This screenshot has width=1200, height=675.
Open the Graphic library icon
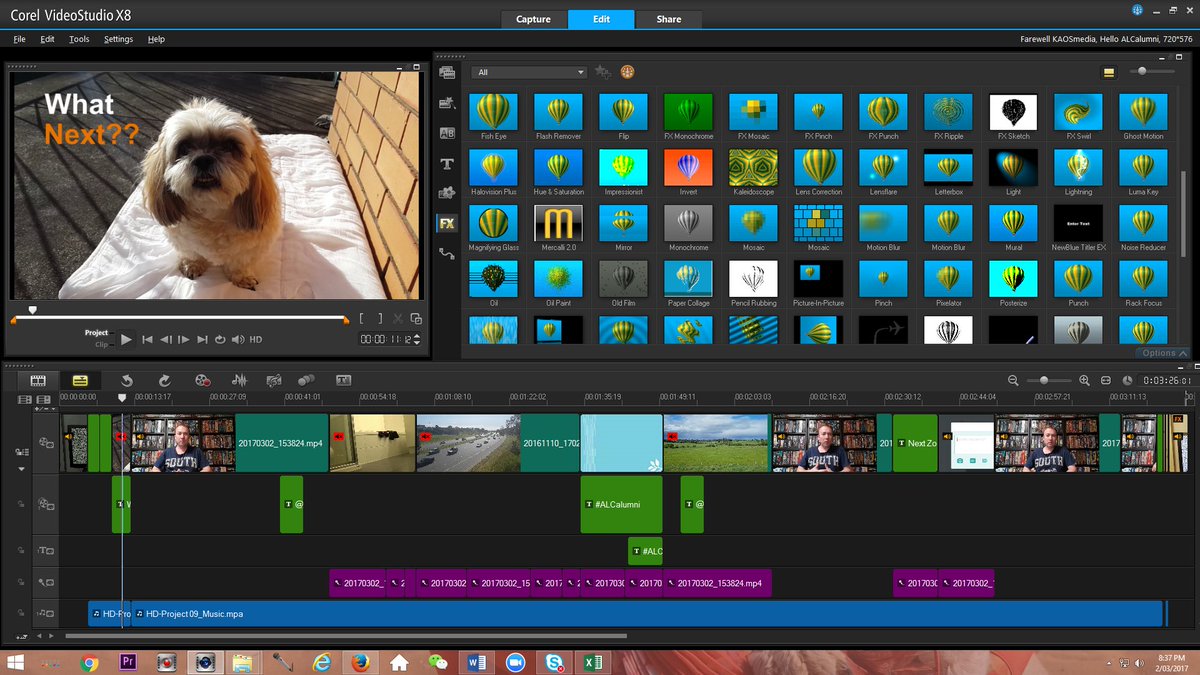[x=447, y=193]
